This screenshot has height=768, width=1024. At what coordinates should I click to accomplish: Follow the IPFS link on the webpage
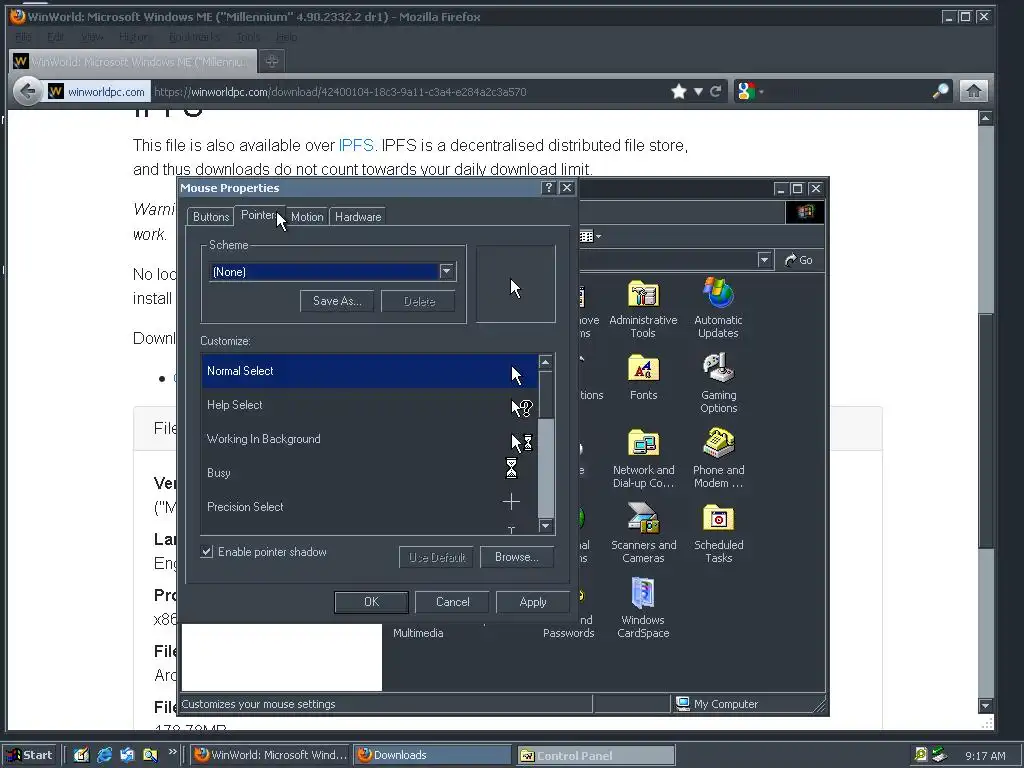[356, 145]
